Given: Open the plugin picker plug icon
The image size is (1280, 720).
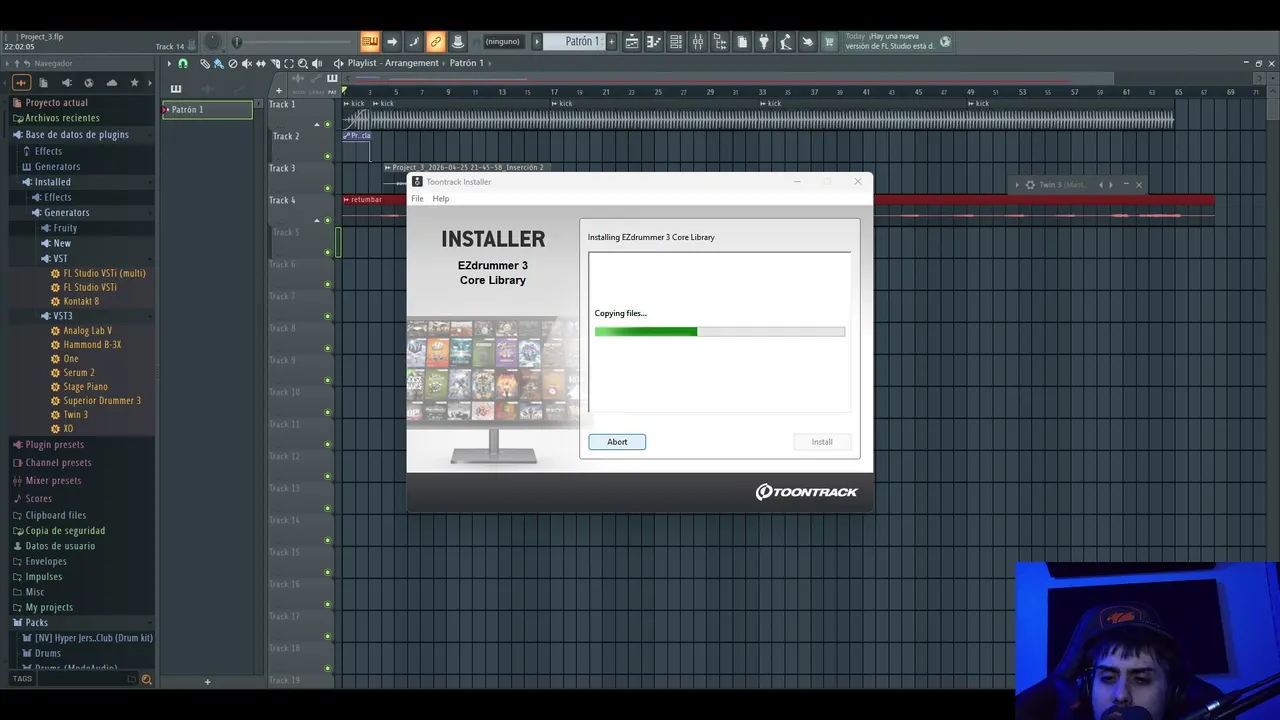Looking at the screenshot, I should click(764, 42).
